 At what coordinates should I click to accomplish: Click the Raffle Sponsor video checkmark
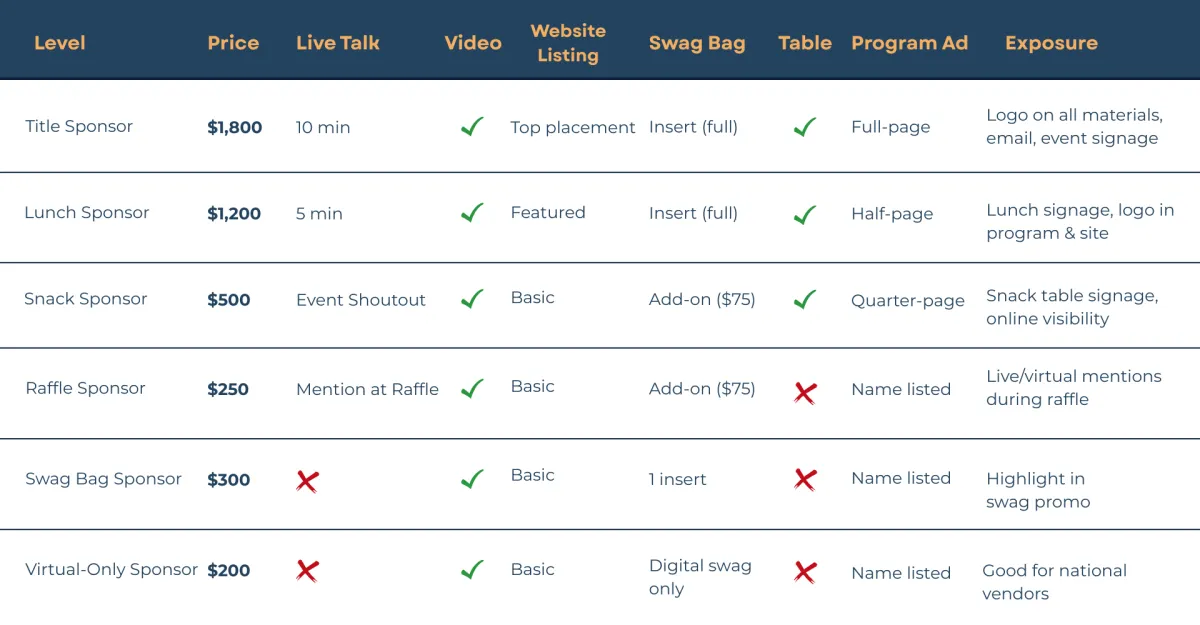pos(472,388)
